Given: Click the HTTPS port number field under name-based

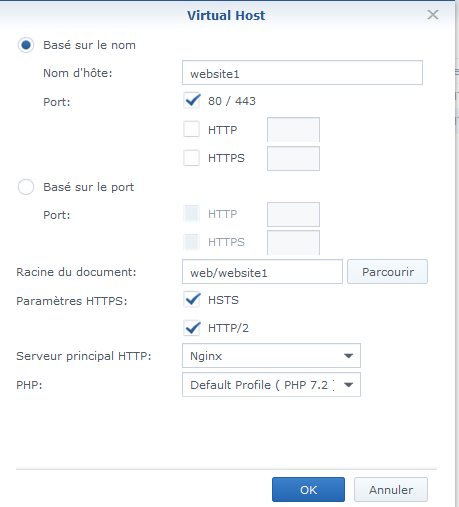Looking at the screenshot, I should [x=293, y=158].
